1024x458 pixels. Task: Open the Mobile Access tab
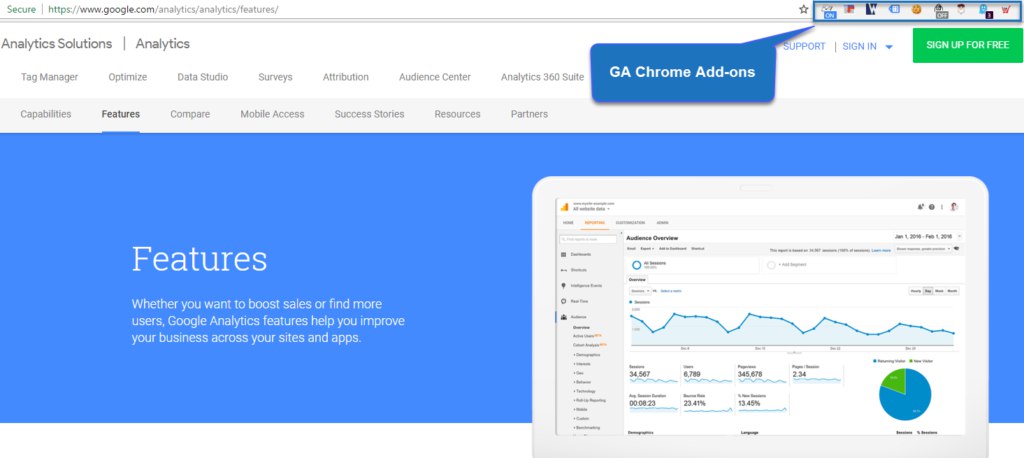[x=272, y=114]
